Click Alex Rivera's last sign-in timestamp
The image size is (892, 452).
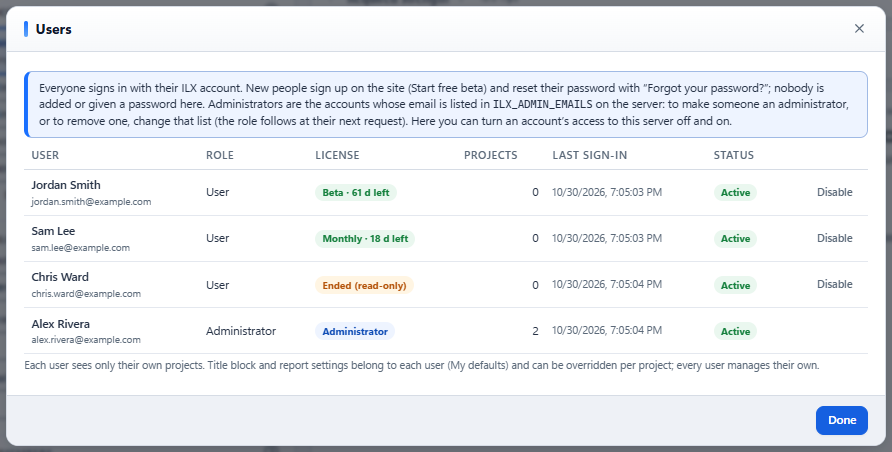click(607, 330)
